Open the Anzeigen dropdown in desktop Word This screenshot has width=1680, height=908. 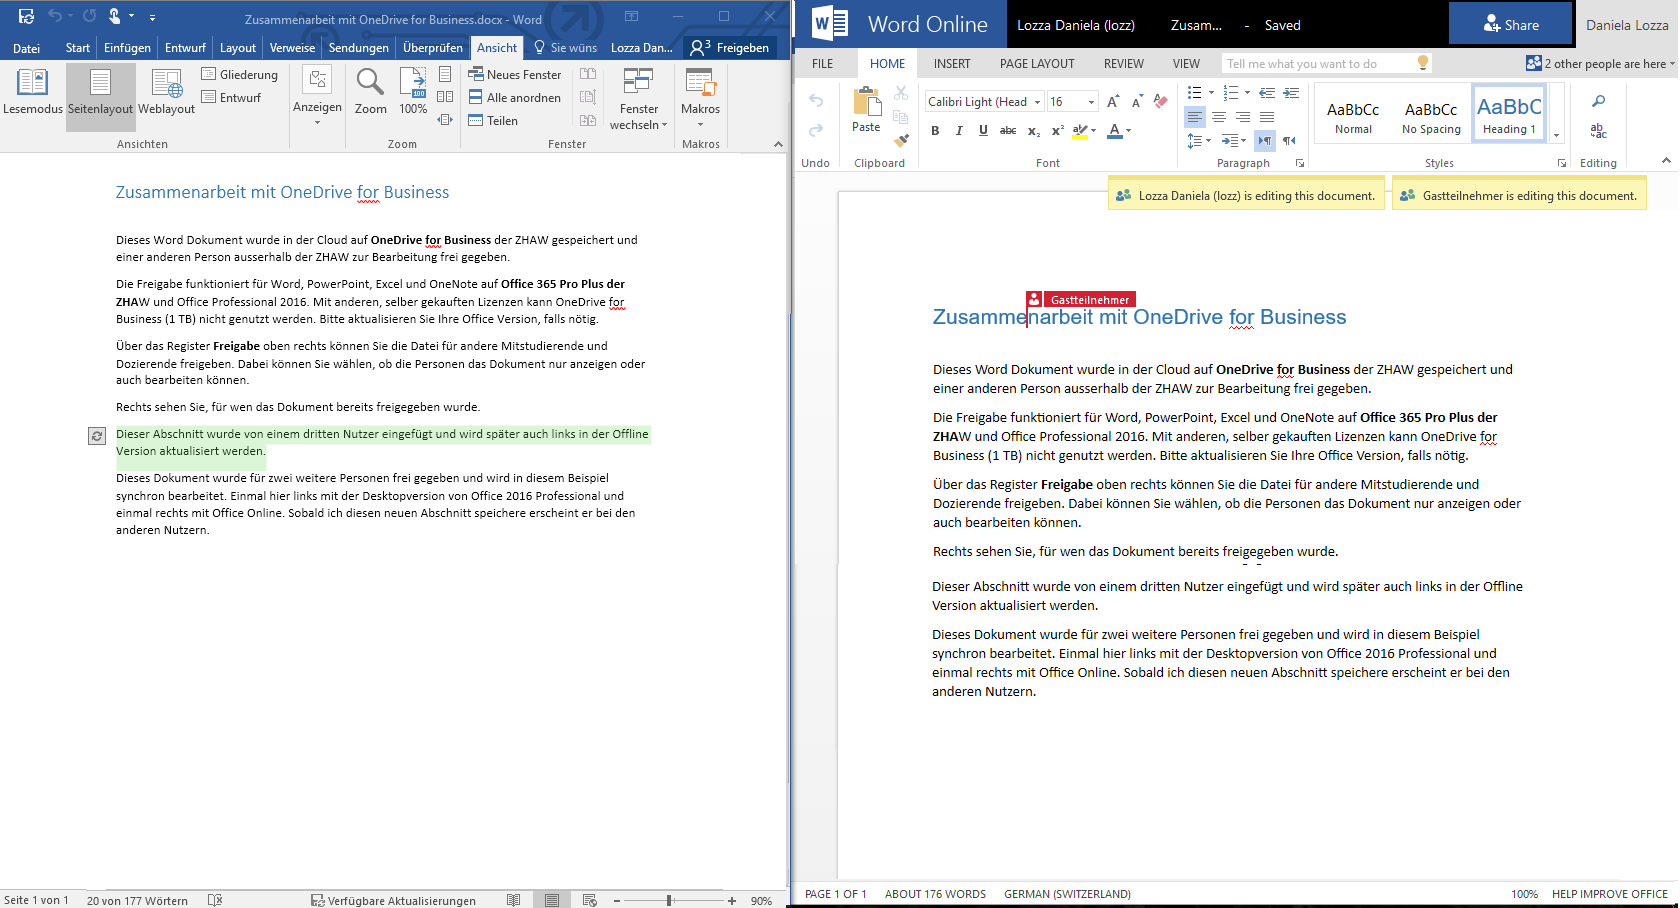(317, 97)
